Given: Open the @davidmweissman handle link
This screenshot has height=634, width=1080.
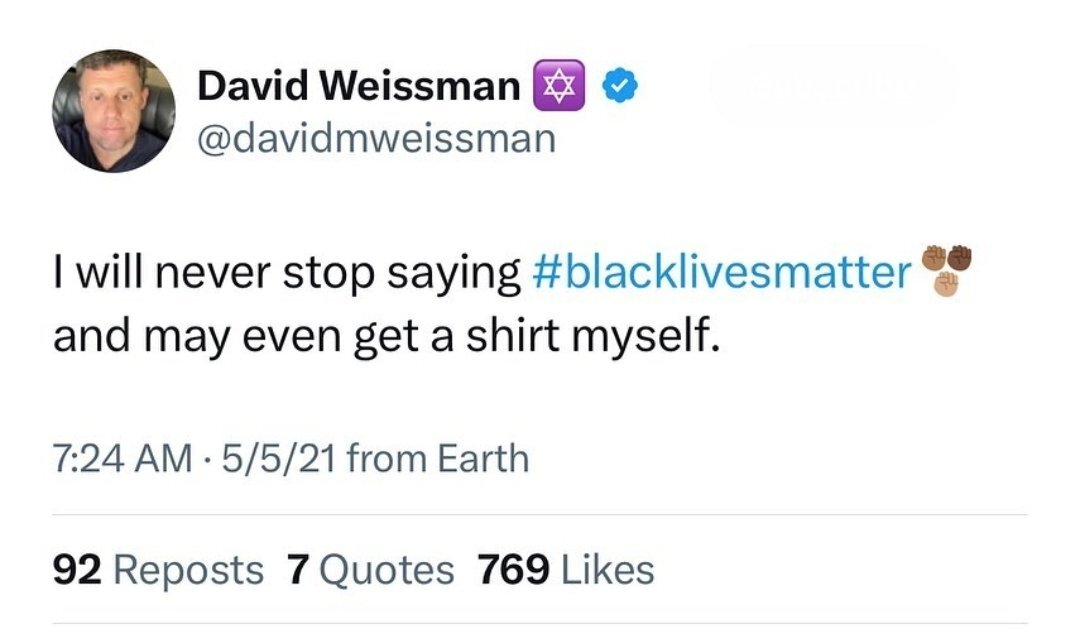Looking at the screenshot, I should (376, 138).
